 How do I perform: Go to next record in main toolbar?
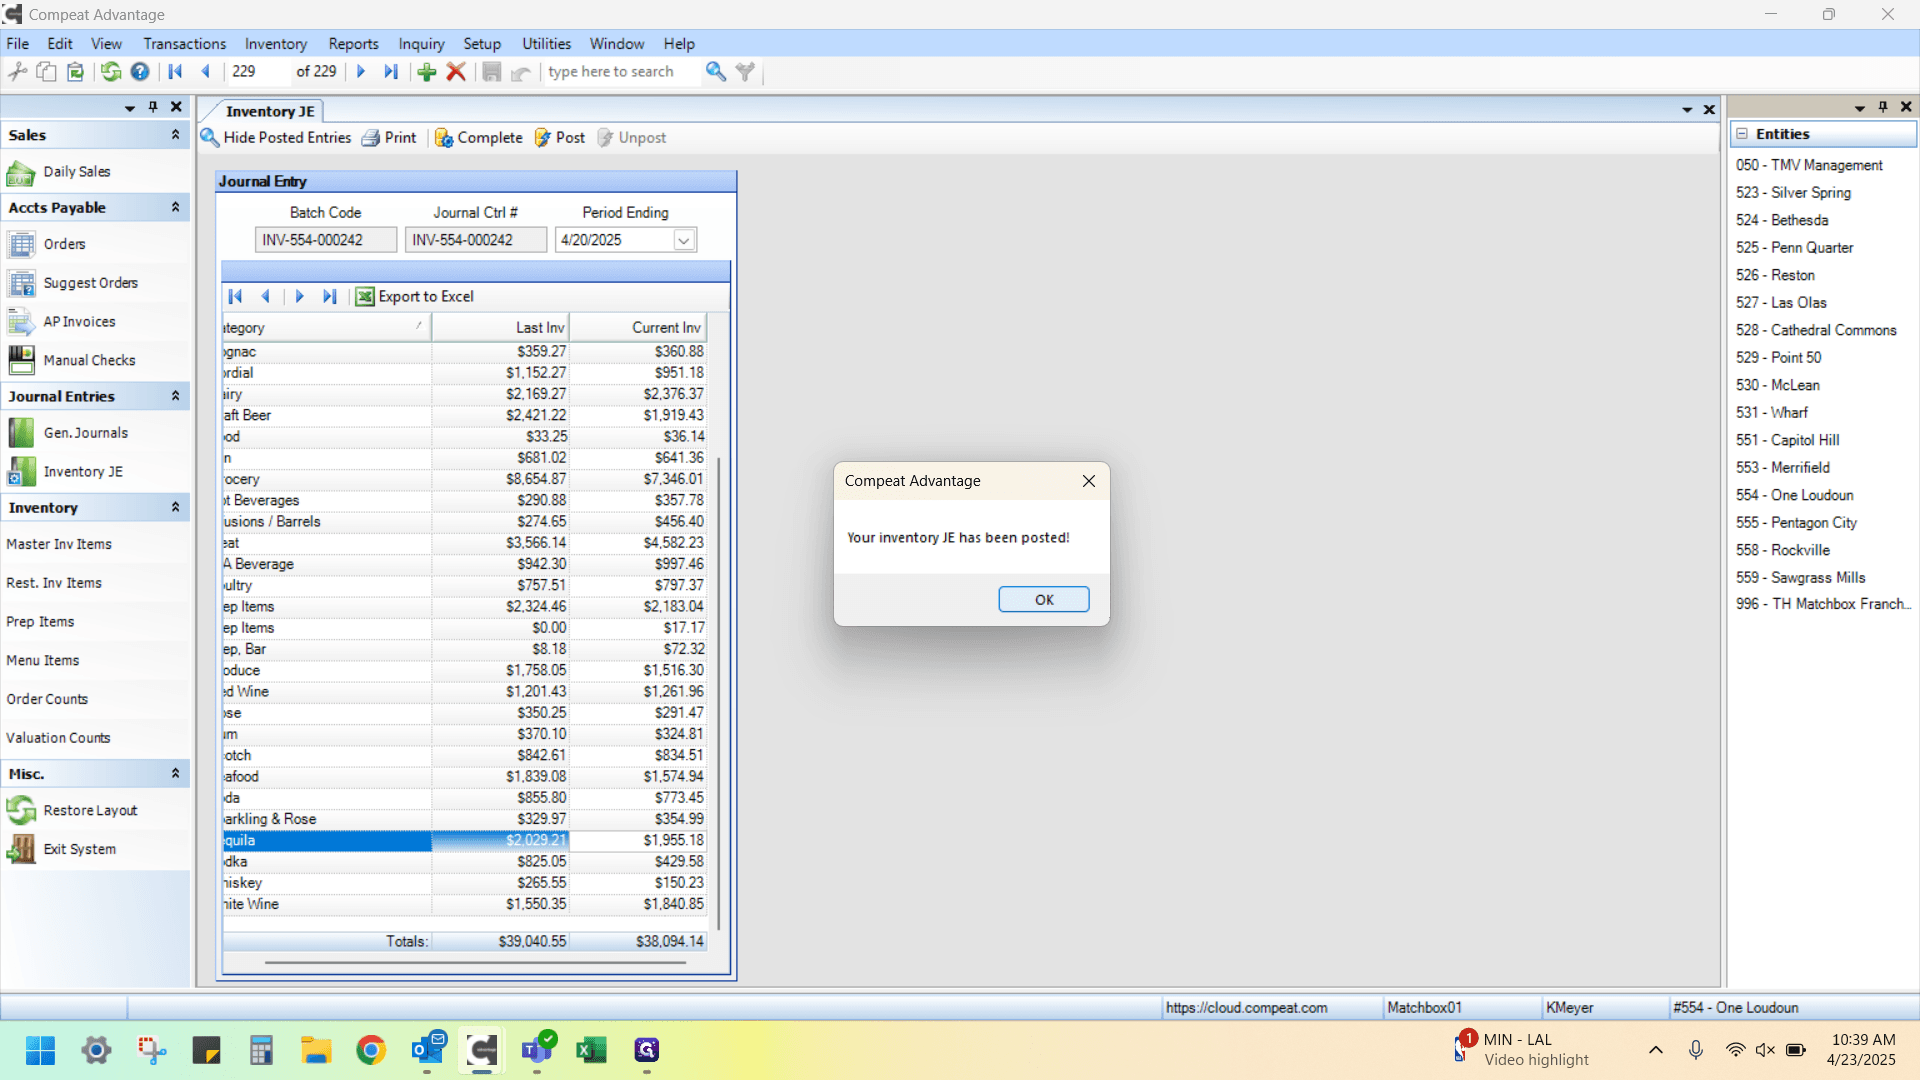(361, 71)
